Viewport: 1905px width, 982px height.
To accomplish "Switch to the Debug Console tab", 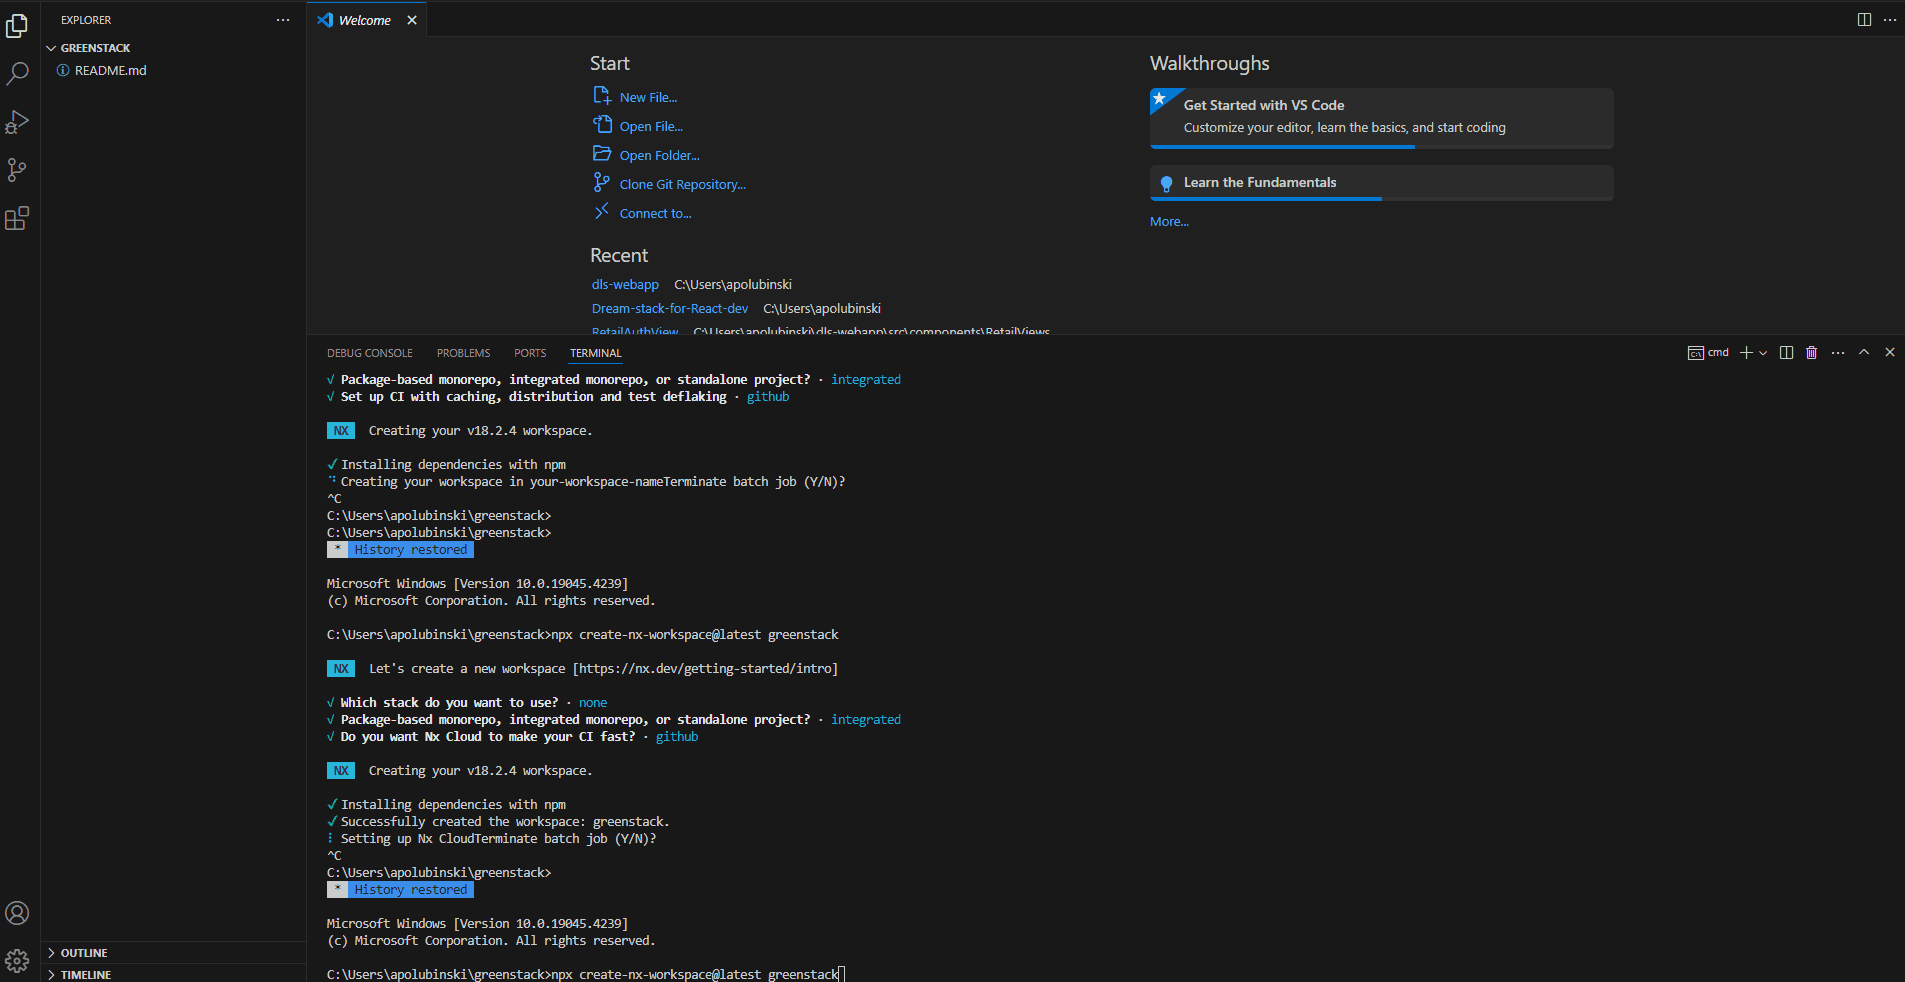I will tap(370, 354).
